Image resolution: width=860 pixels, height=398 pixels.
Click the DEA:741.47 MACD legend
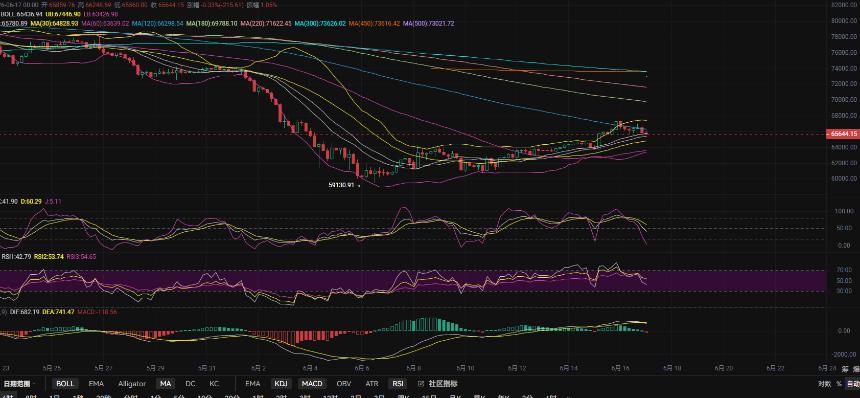click(58, 311)
